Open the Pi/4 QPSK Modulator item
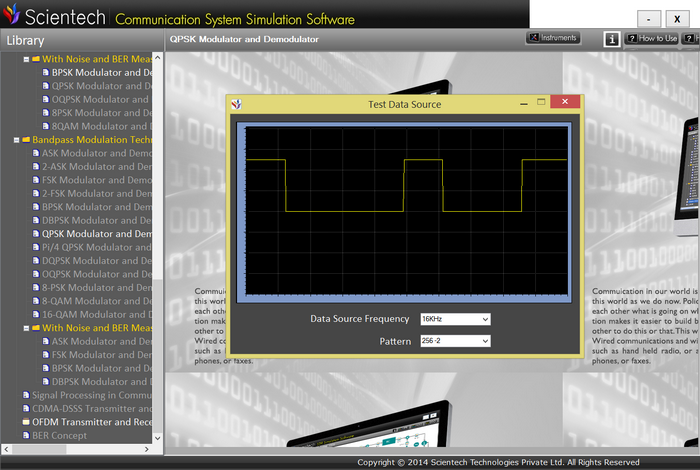The width and height of the screenshot is (700, 470). (97, 247)
